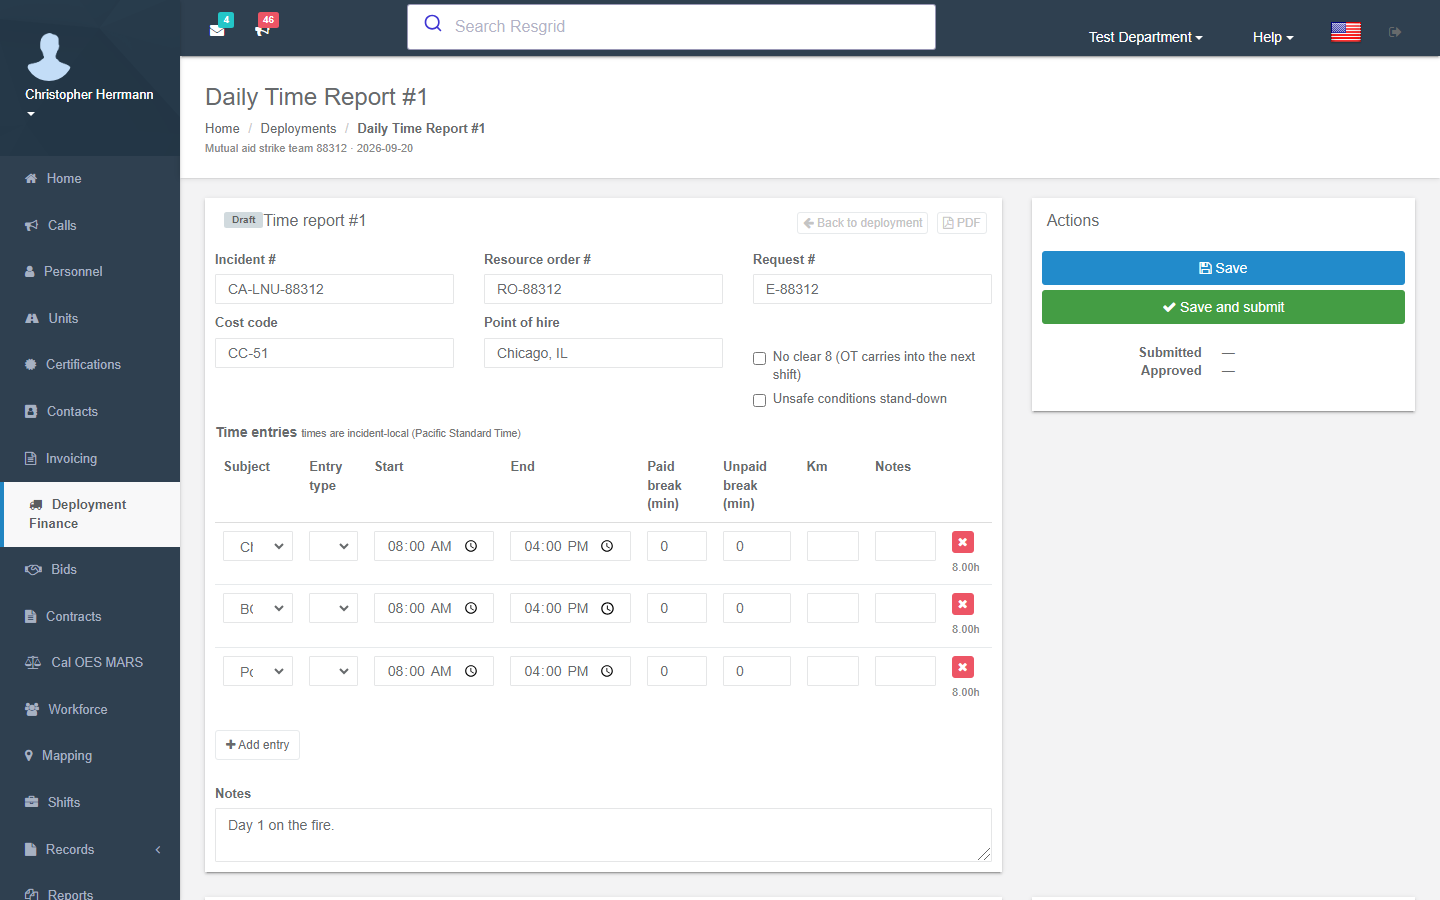Click first row Paid break field
This screenshot has width=1440, height=900.
(677, 546)
